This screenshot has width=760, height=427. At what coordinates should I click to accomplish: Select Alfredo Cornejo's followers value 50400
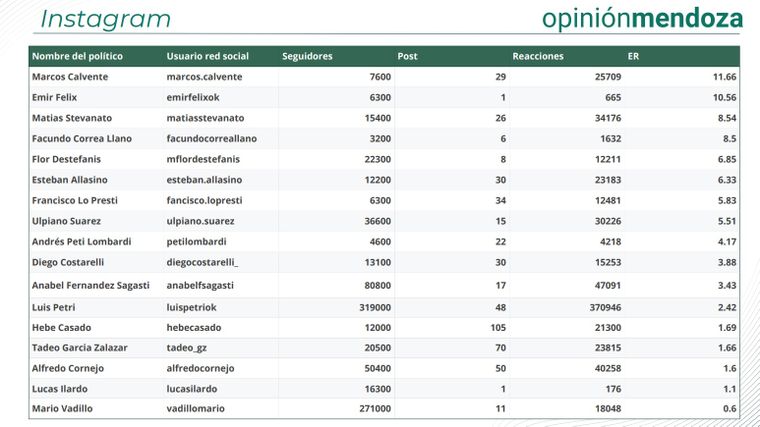[374, 368]
